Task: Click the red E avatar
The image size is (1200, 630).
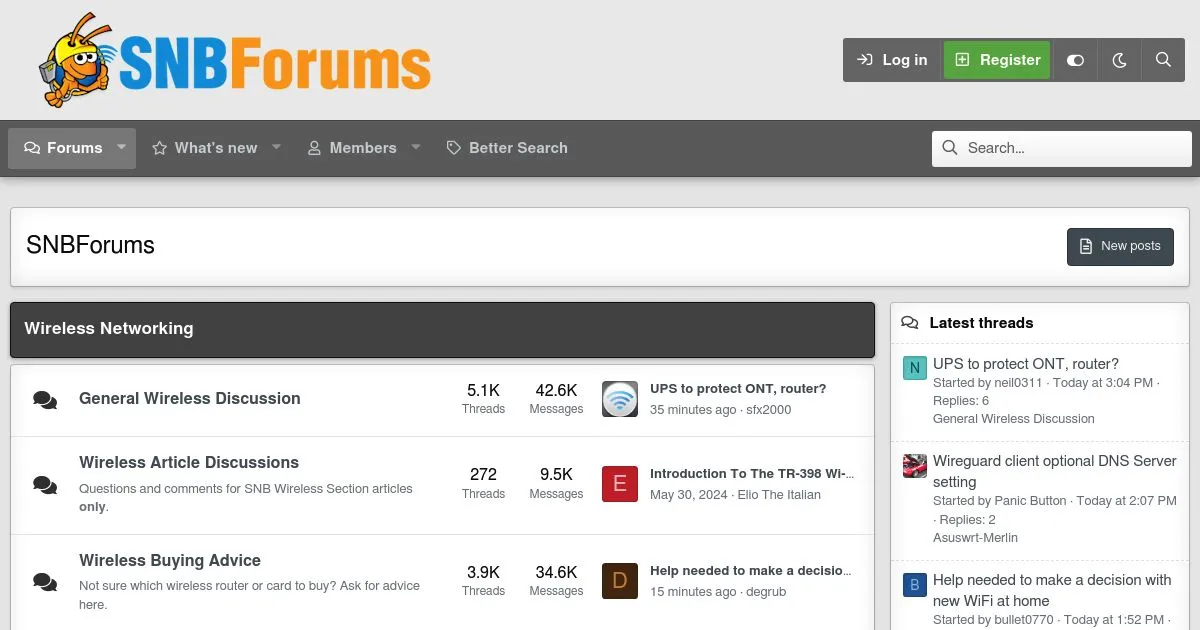Action: click(620, 484)
